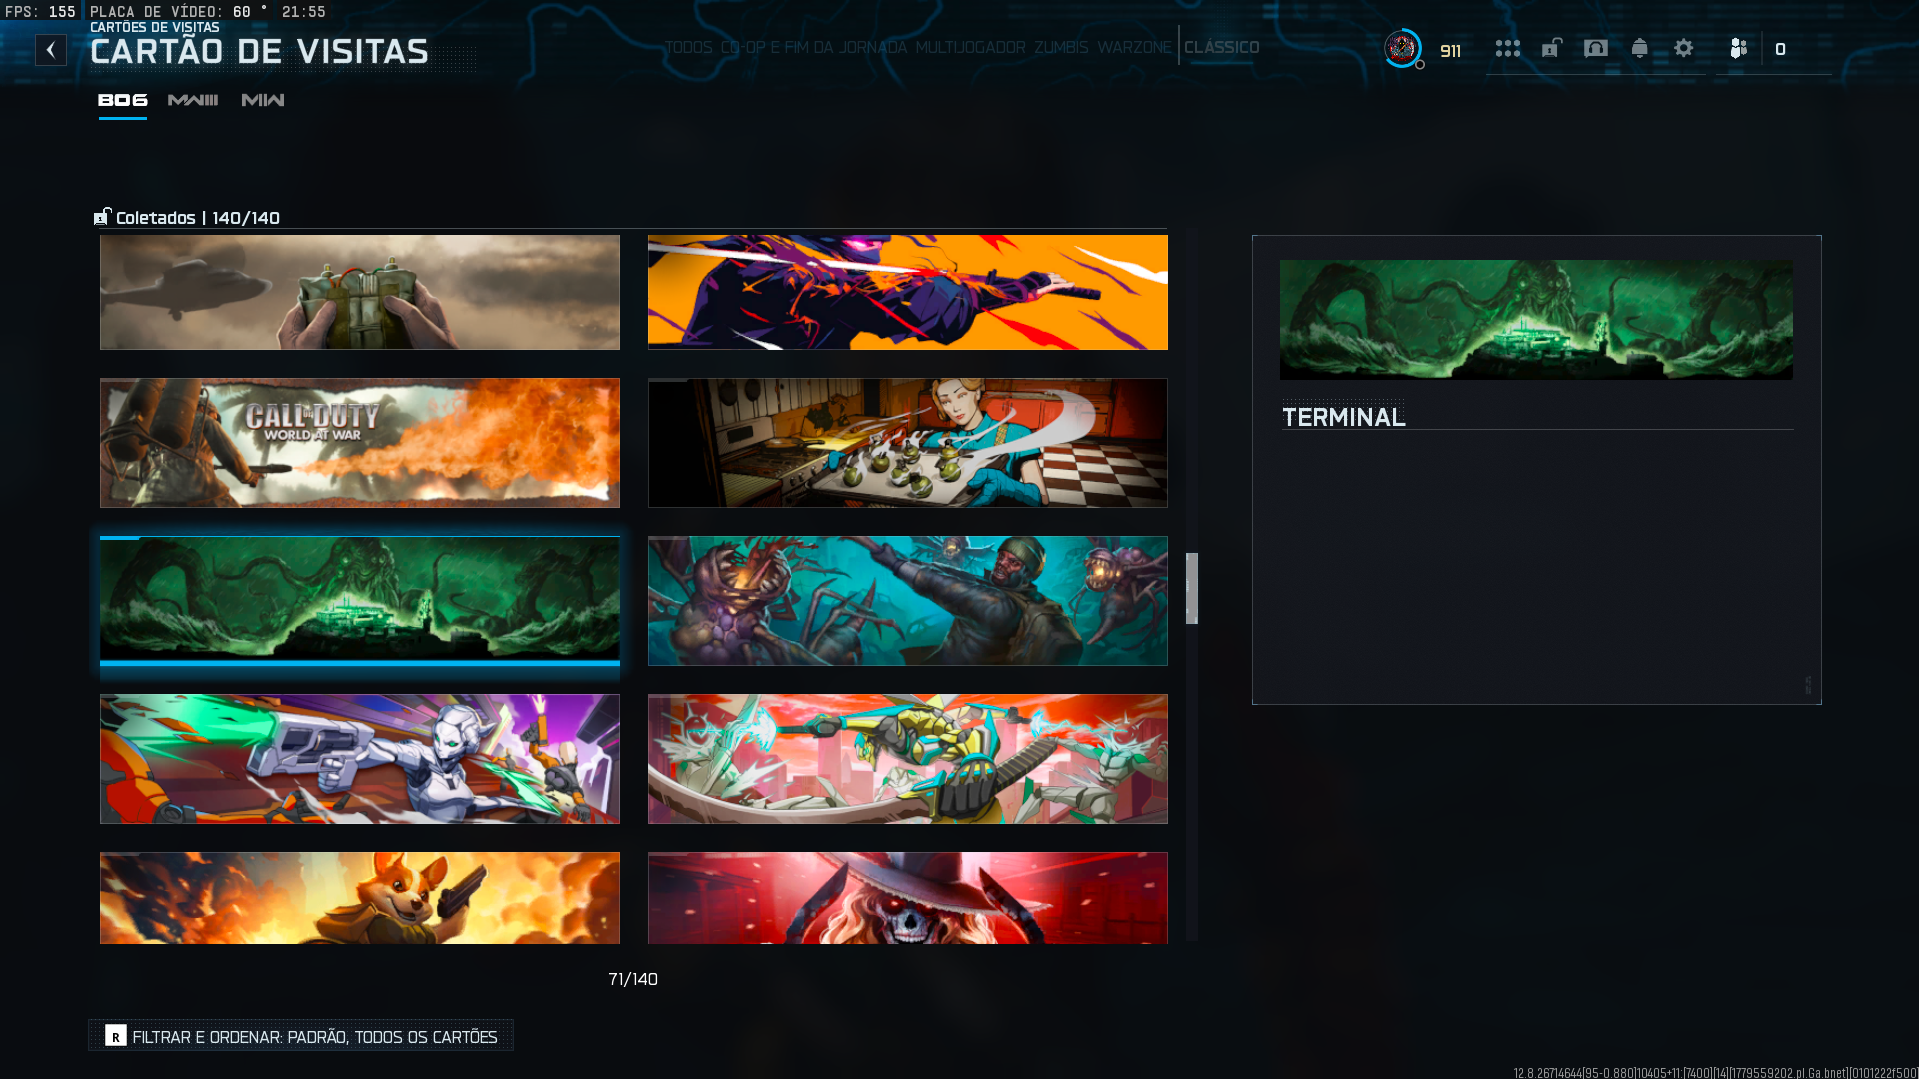The width and height of the screenshot is (1919, 1079).
Task: Select the Zumbis mode filter
Action: (x=1061, y=47)
